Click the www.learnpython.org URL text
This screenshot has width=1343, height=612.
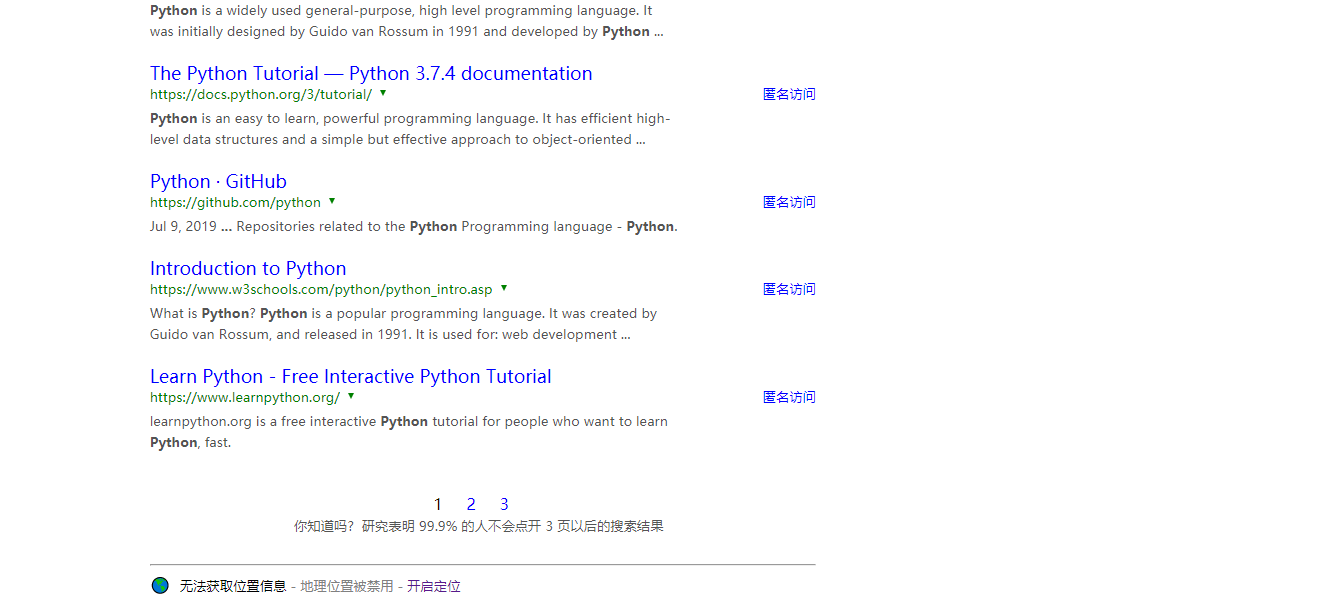click(245, 397)
